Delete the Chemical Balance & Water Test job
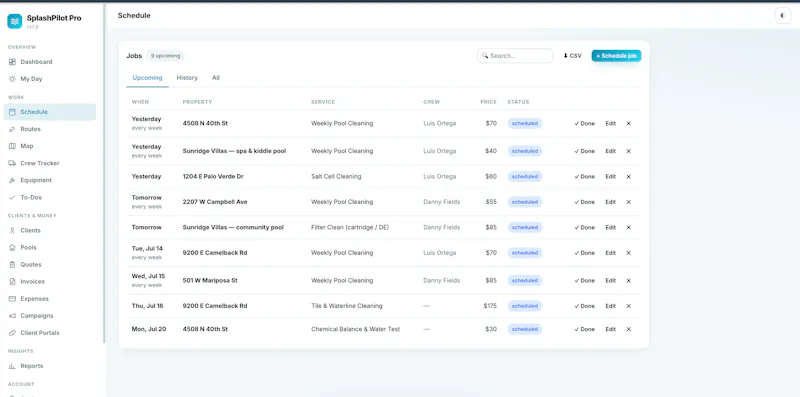The image size is (800, 397). tap(629, 330)
